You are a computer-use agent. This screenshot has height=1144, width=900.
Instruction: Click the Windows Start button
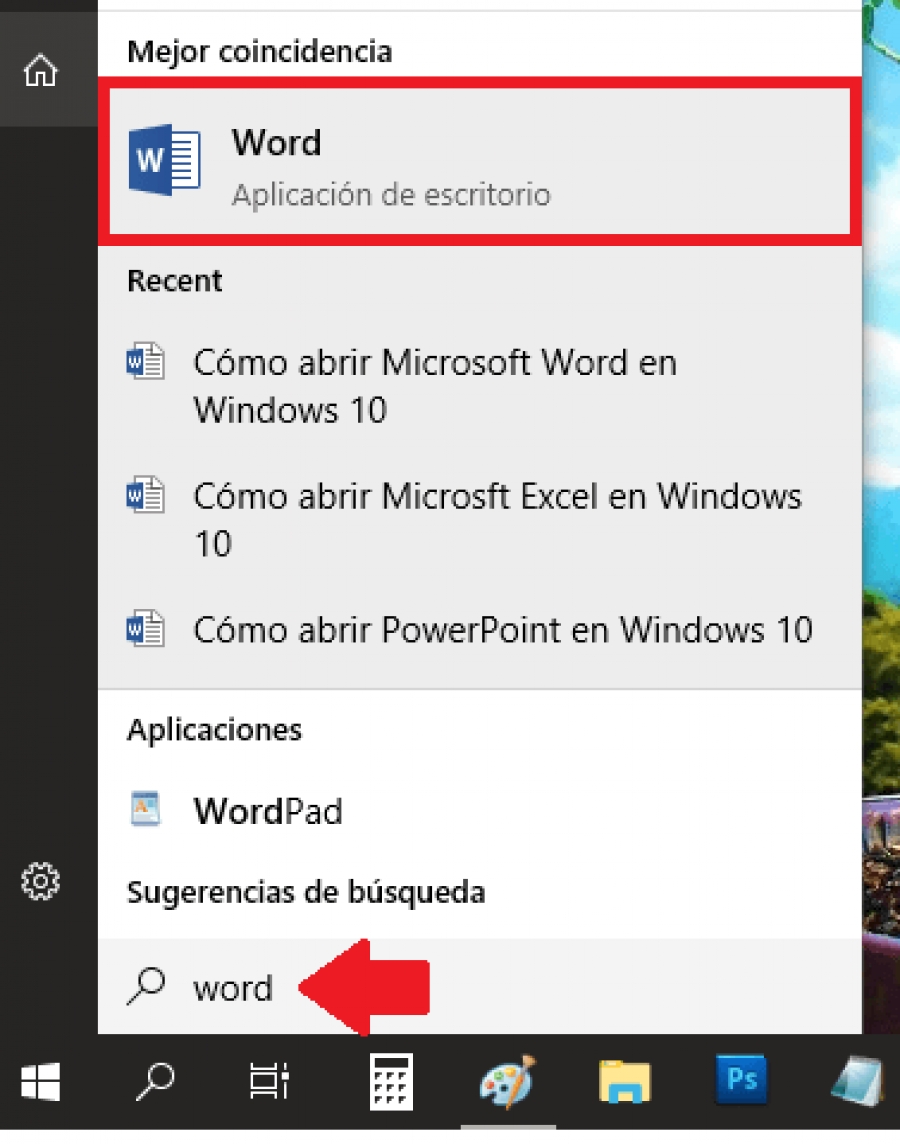point(40,1081)
